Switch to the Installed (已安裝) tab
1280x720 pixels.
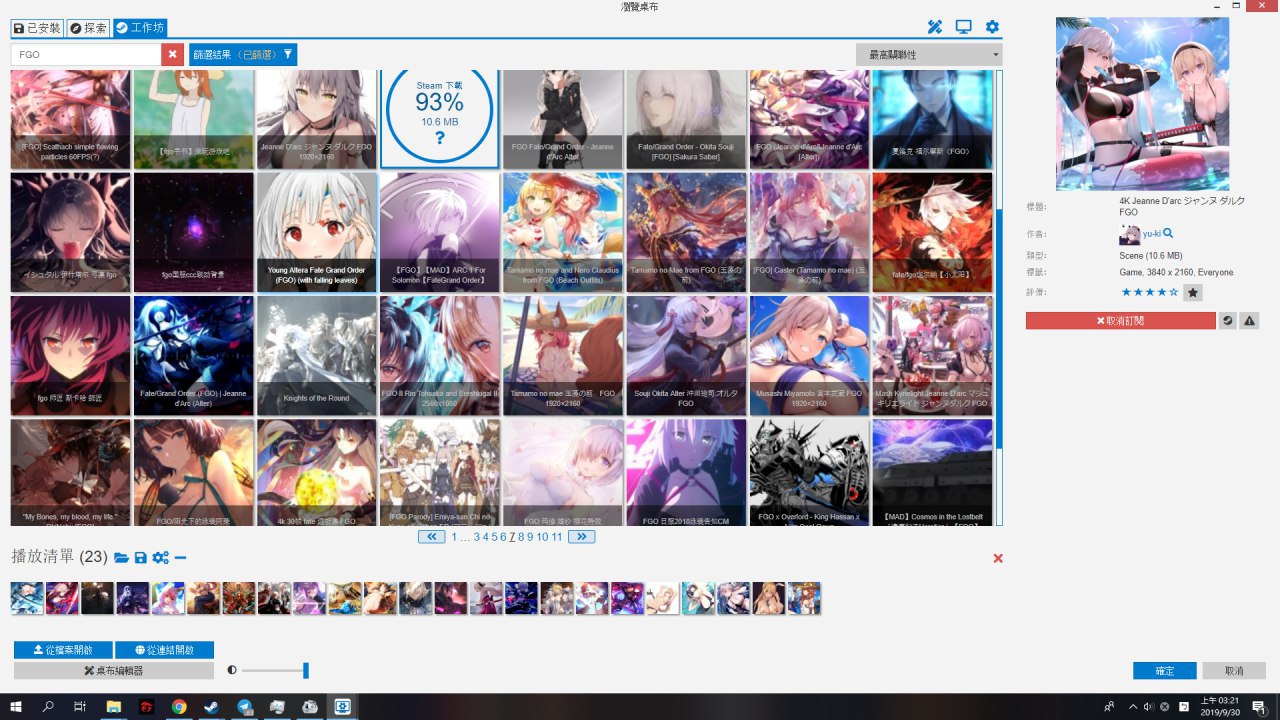tap(37, 28)
